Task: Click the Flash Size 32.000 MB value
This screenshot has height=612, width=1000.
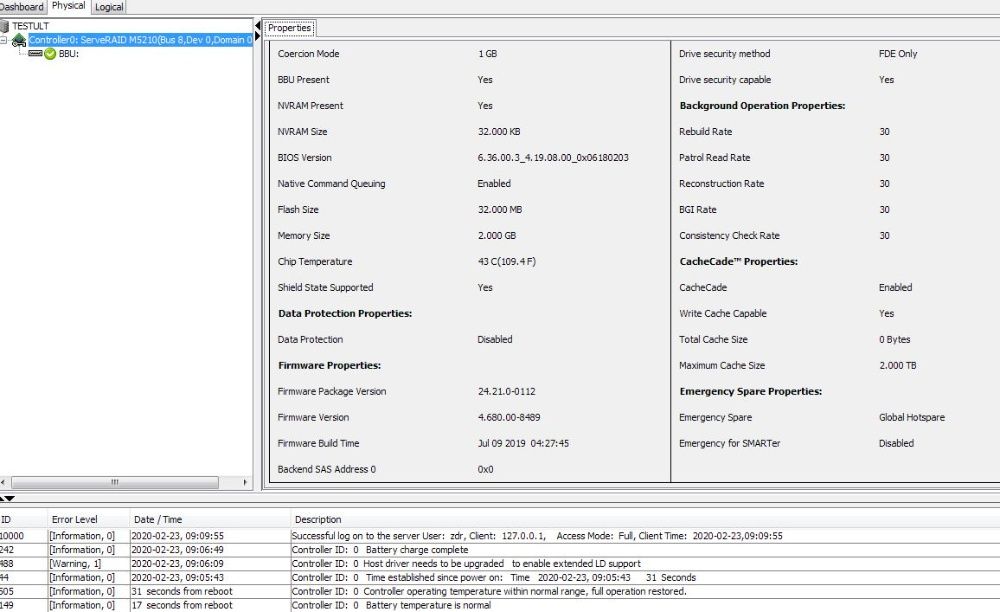Action: coord(500,210)
